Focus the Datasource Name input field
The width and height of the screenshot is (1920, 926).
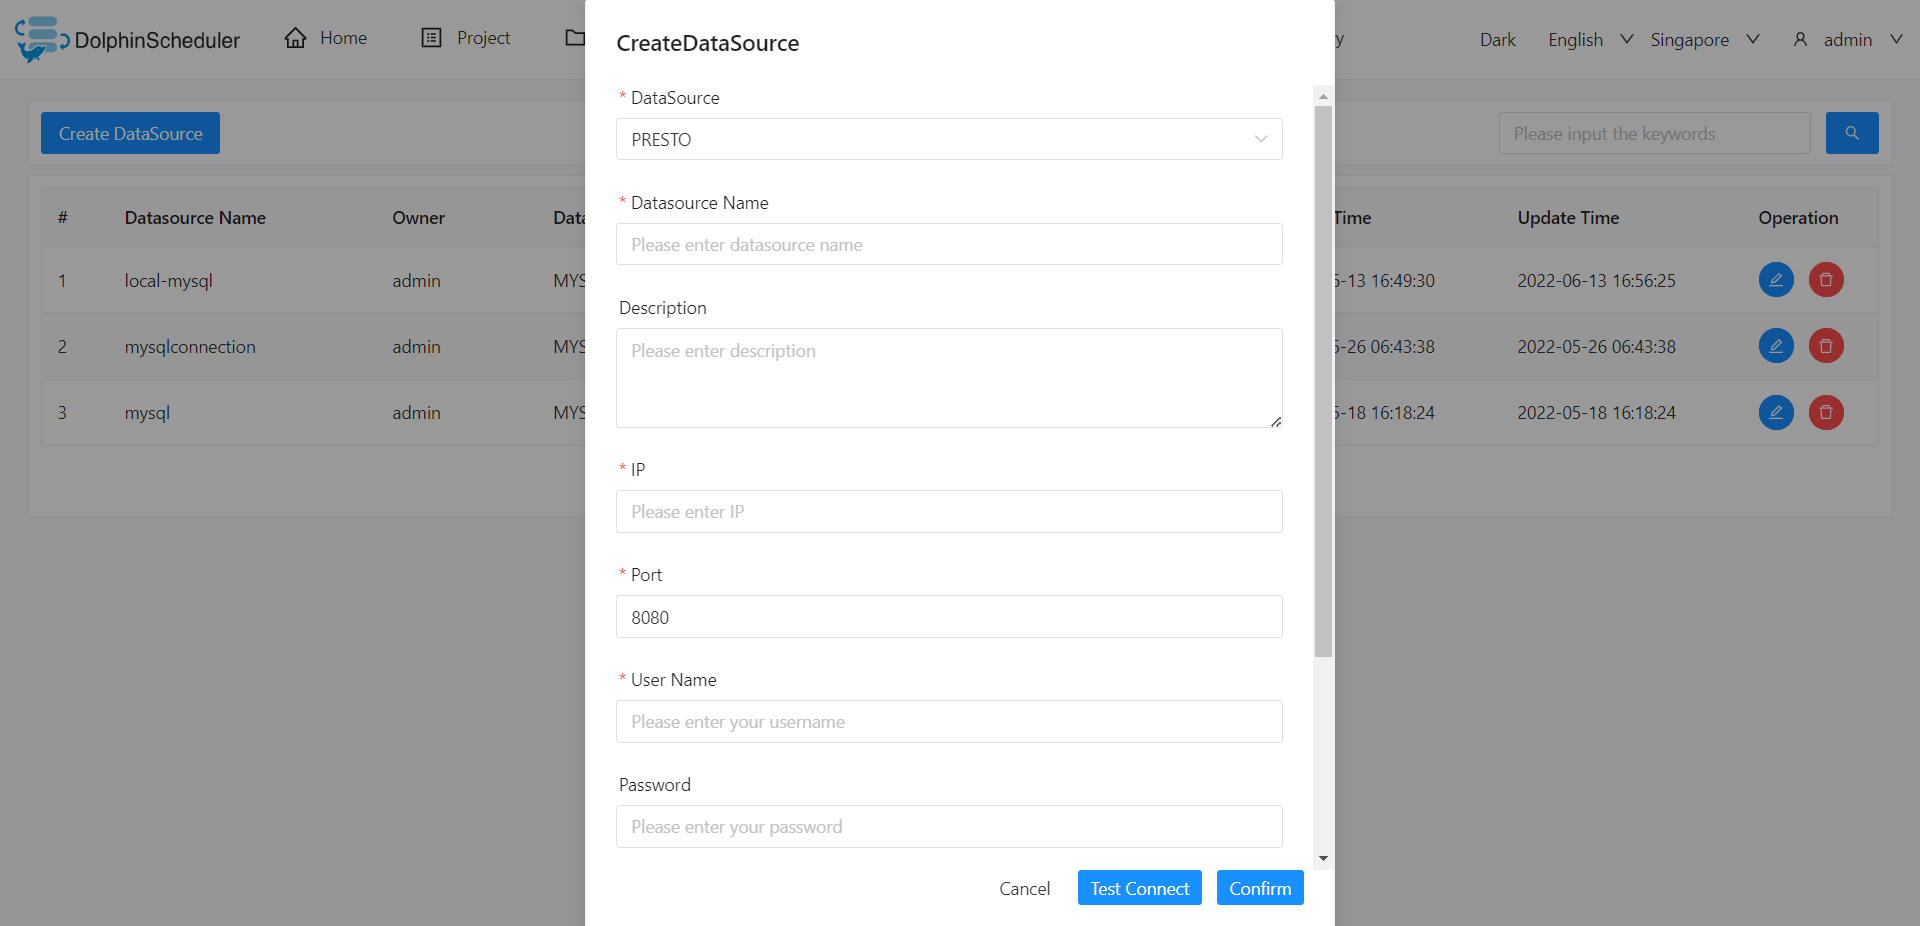point(949,245)
